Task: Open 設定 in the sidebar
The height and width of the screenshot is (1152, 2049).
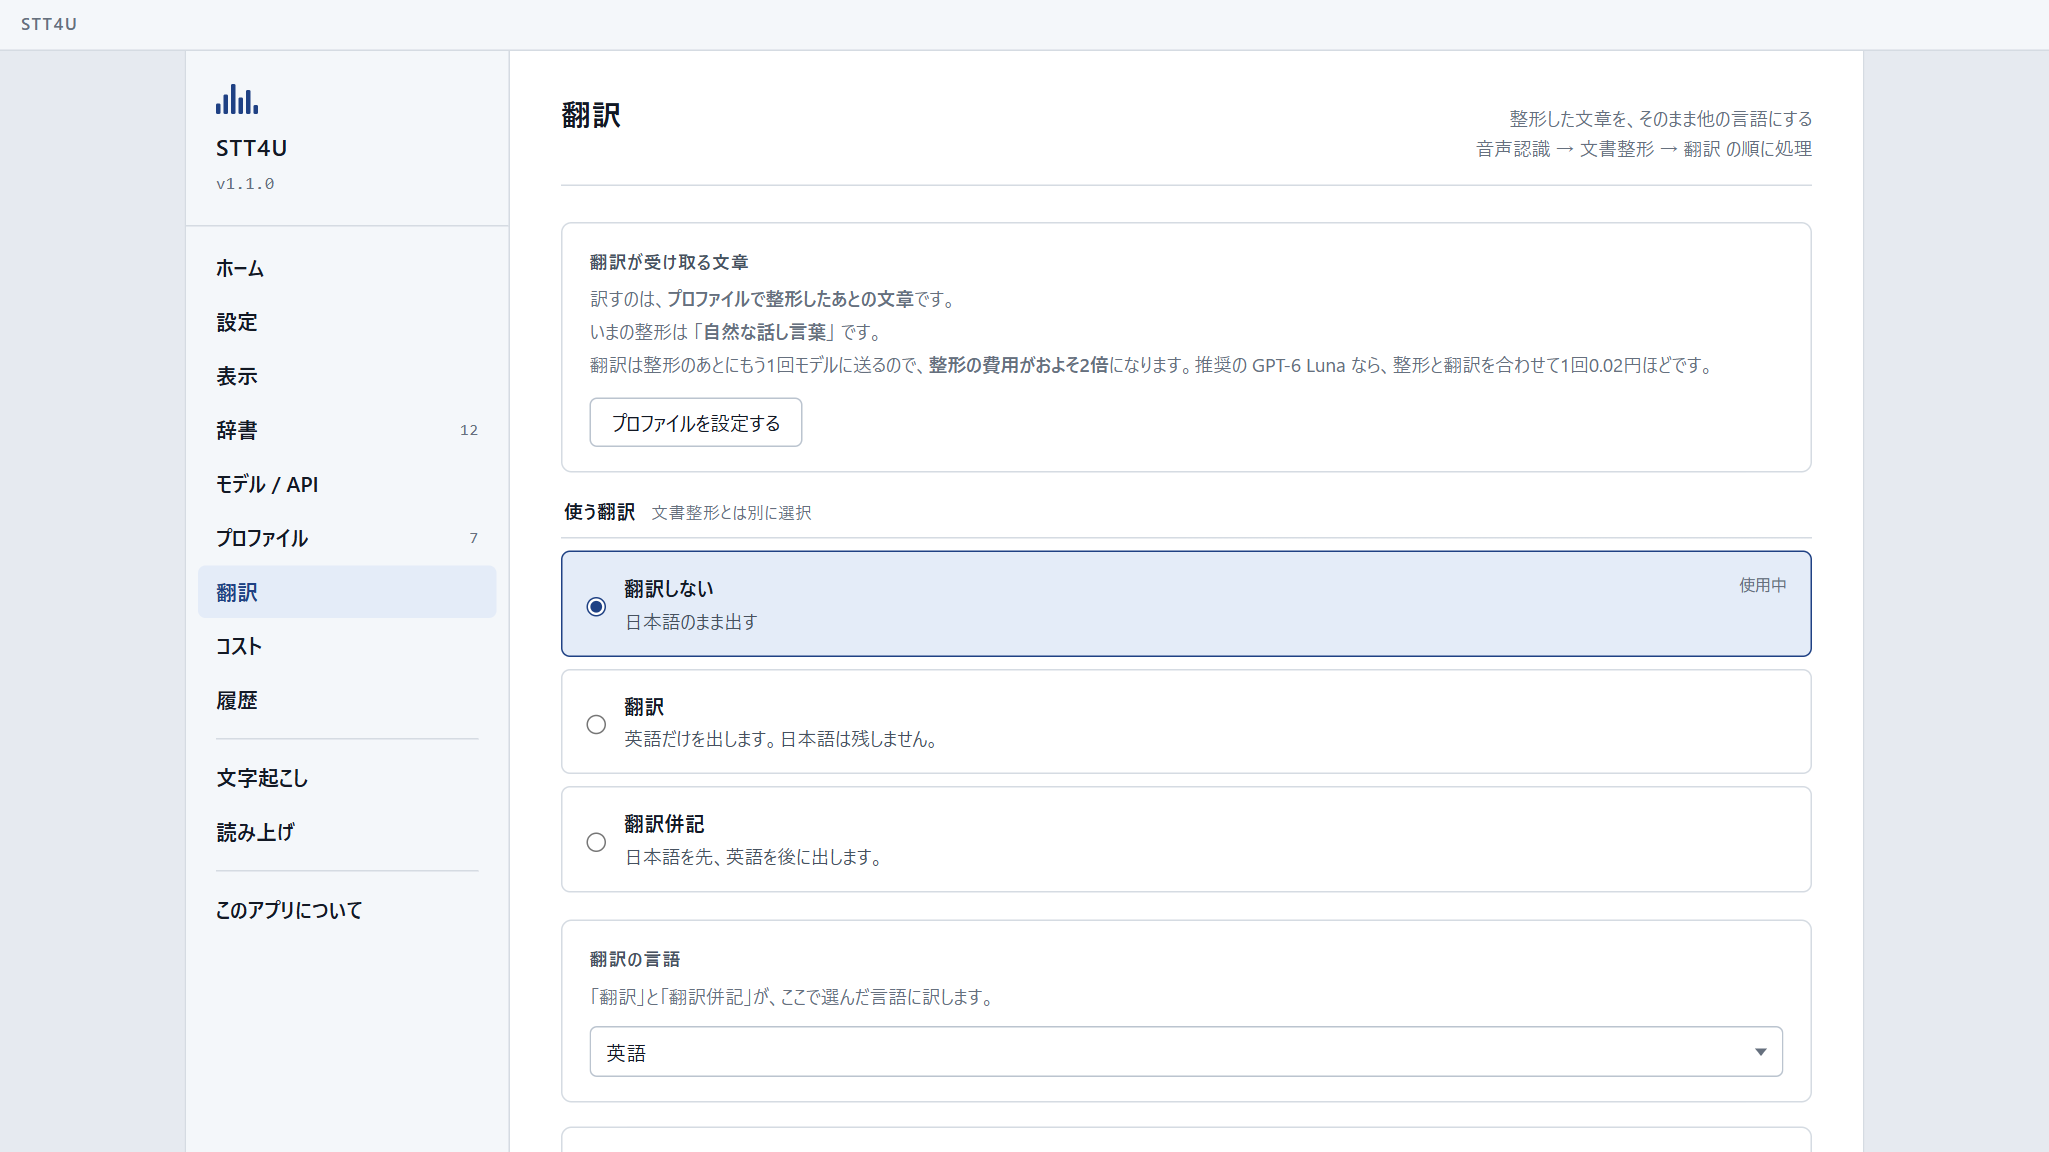Action: tap(347, 322)
